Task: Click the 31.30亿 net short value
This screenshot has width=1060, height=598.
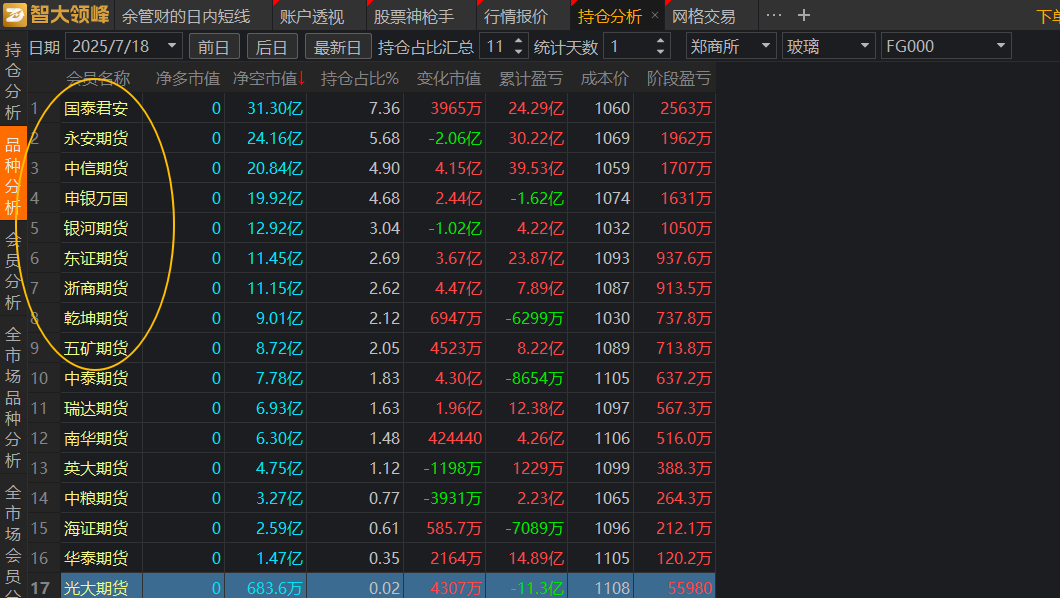Action: tap(274, 108)
